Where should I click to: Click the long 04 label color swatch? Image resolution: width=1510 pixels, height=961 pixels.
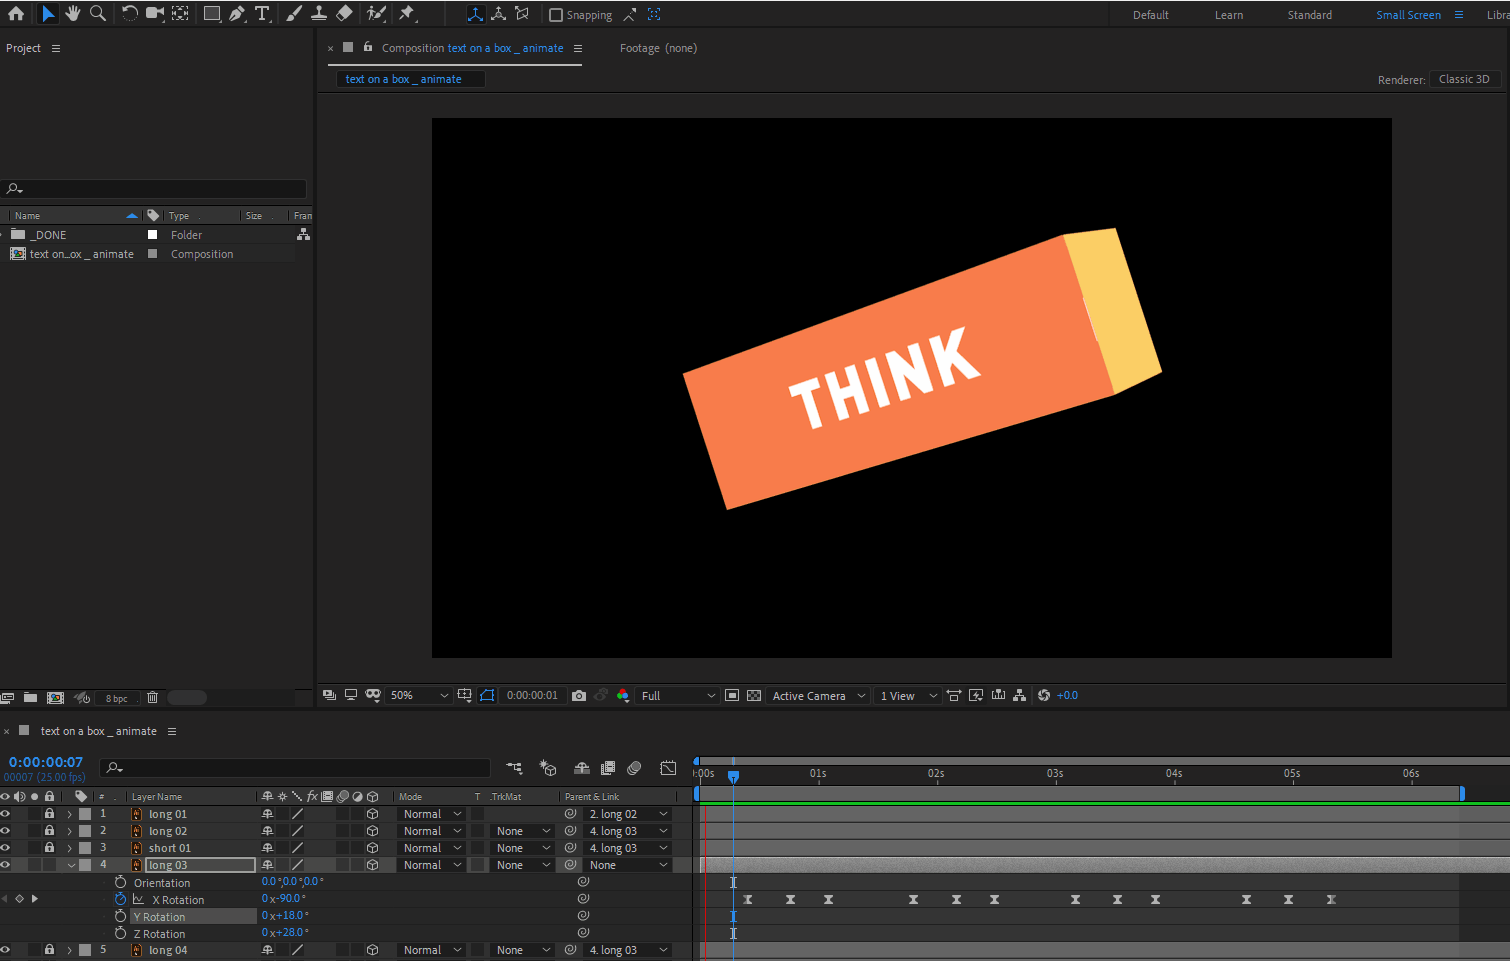[85, 950]
